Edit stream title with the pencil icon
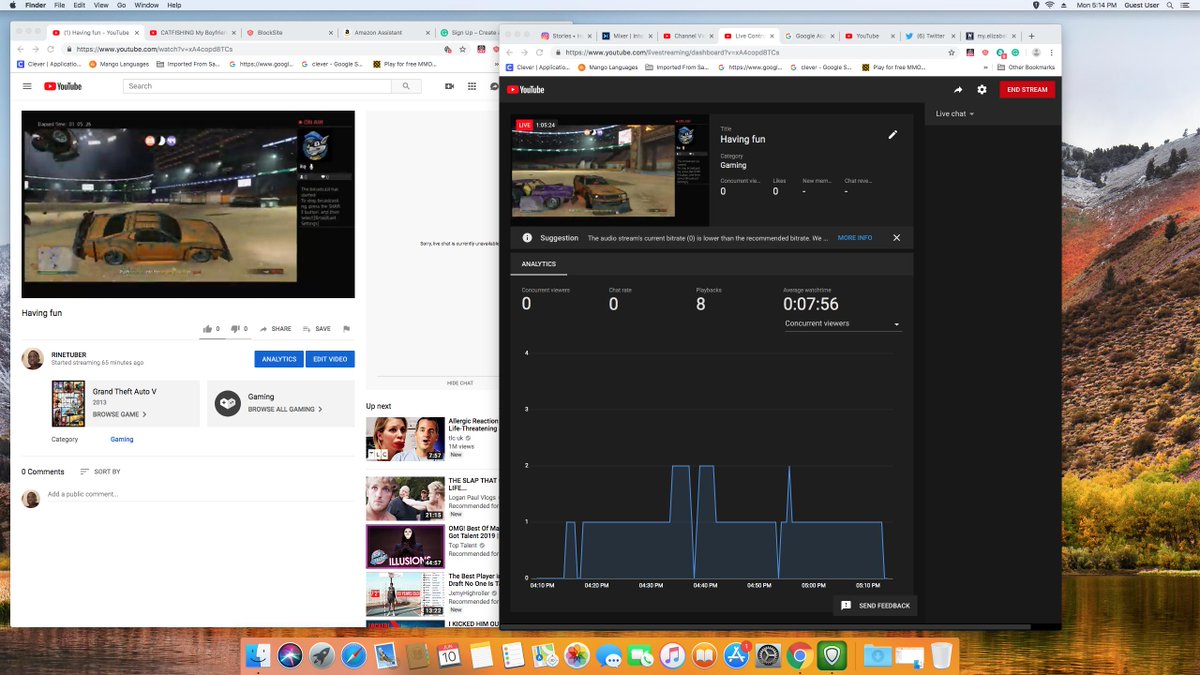The height and width of the screenshot is (675, 1200). tap(893, 135)
